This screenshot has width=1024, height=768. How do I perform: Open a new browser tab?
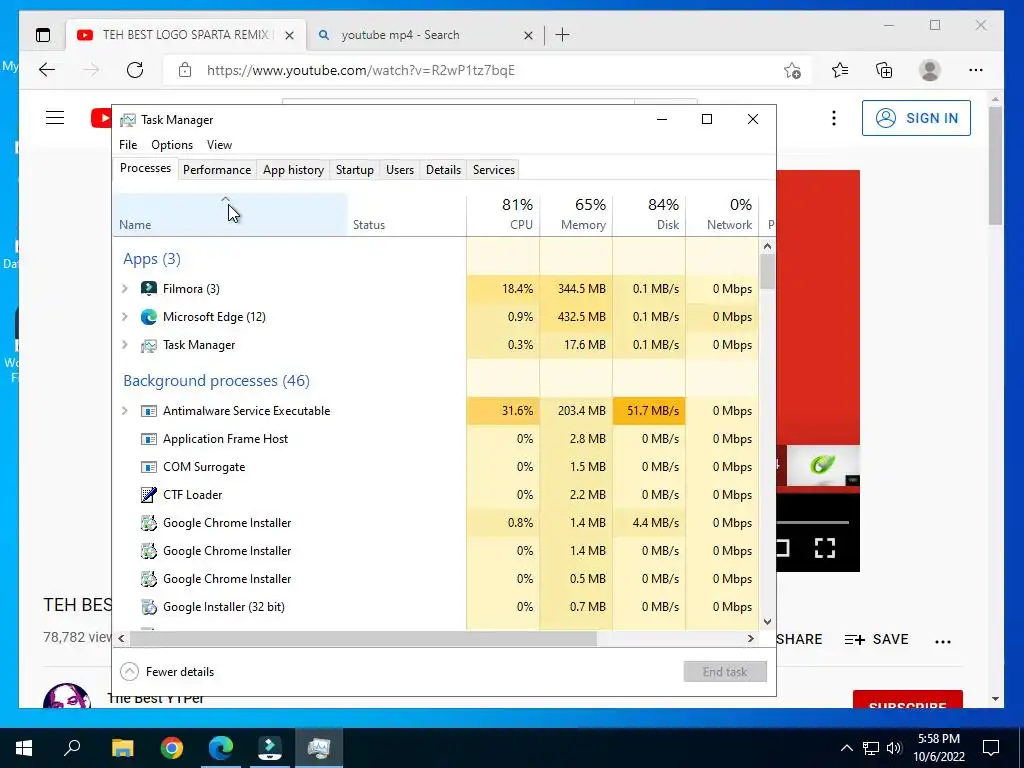tap(562, 35)
